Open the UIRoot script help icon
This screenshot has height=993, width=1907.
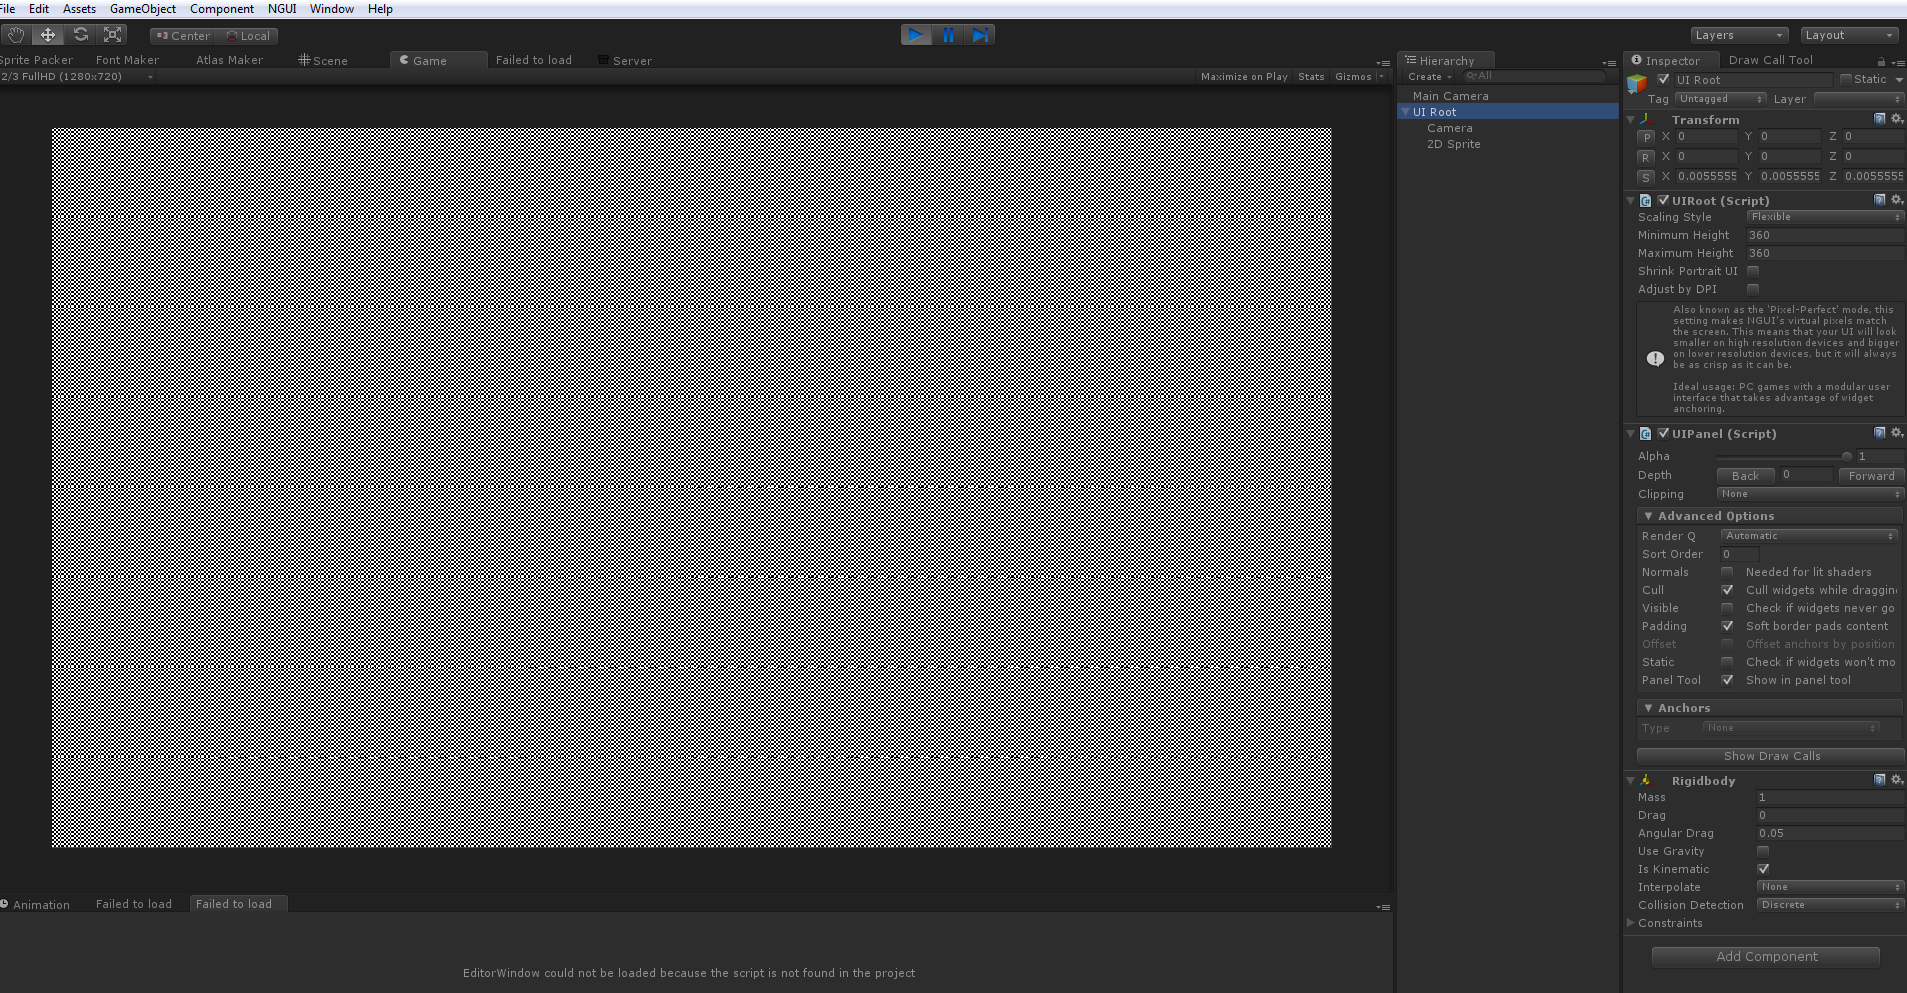tap(1880, 200)
